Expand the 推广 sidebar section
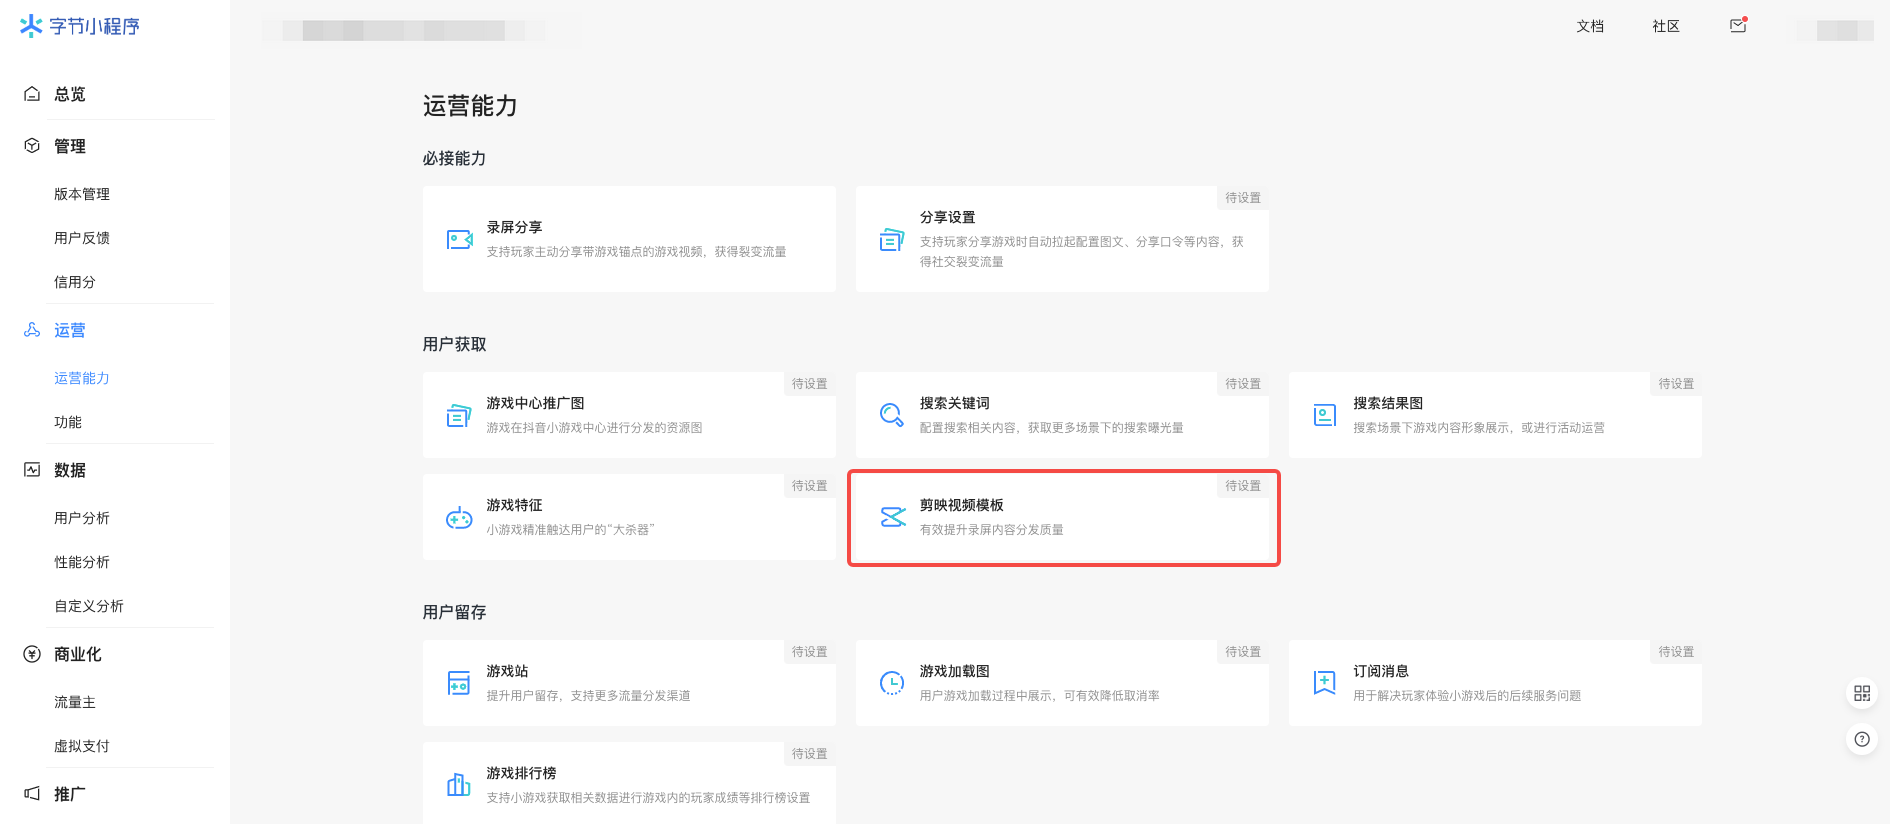This screenshot has height=824, width=1890. (x=70, y=794)
